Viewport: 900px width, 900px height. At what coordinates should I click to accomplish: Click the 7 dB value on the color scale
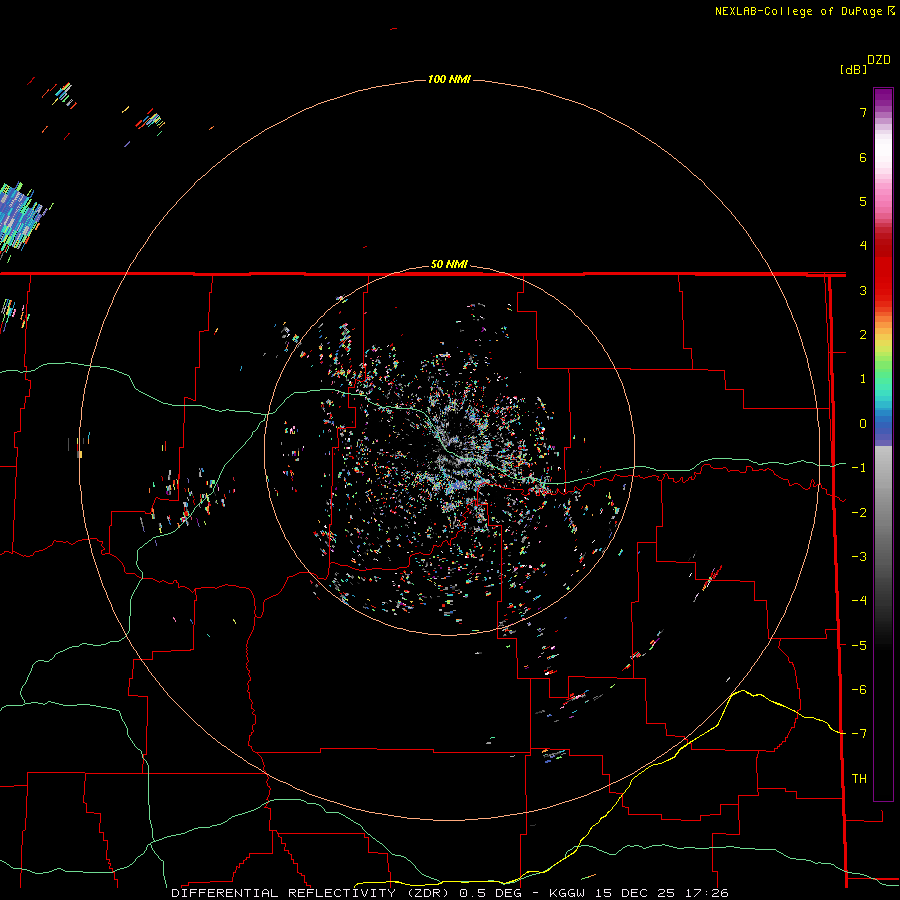pos(863,112)
